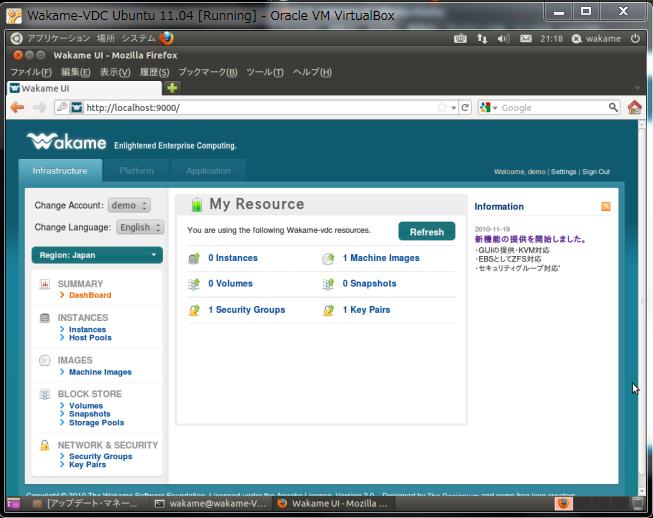Click the Security Groups row icon
The image size is (653, 518).
pos(194,310)
